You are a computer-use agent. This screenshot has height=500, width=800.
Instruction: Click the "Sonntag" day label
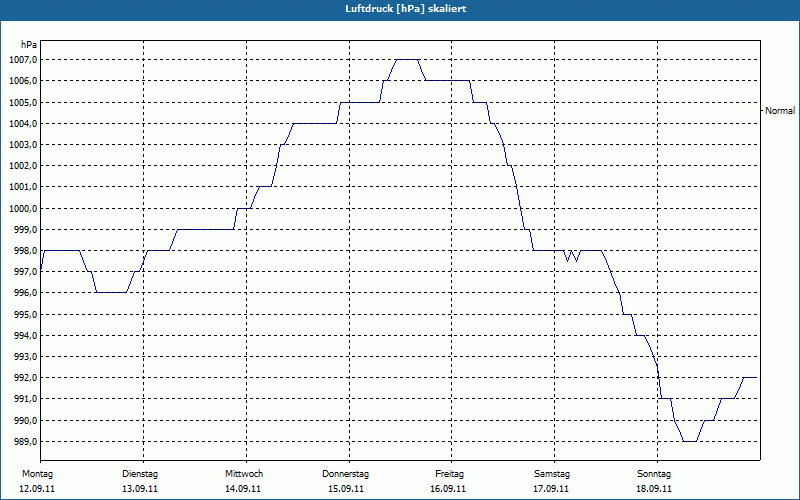coord(654,474)
